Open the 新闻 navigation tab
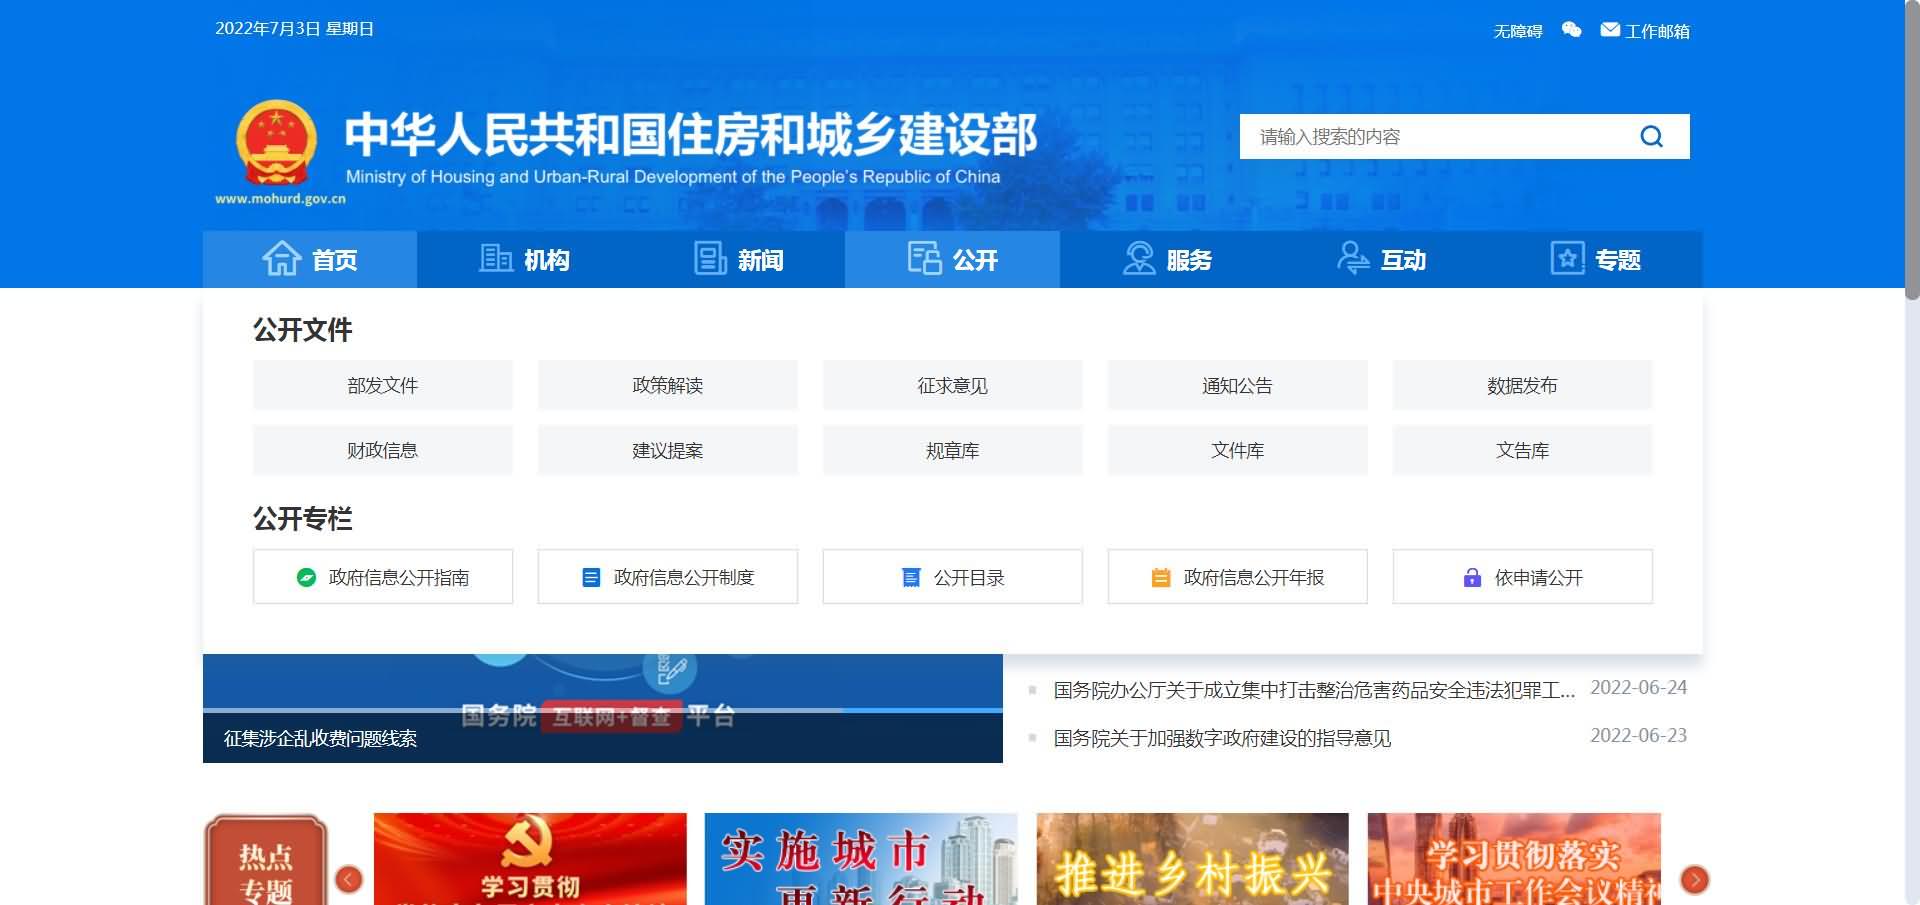The width and height of the screenshot is (1920, 905). 738,259
